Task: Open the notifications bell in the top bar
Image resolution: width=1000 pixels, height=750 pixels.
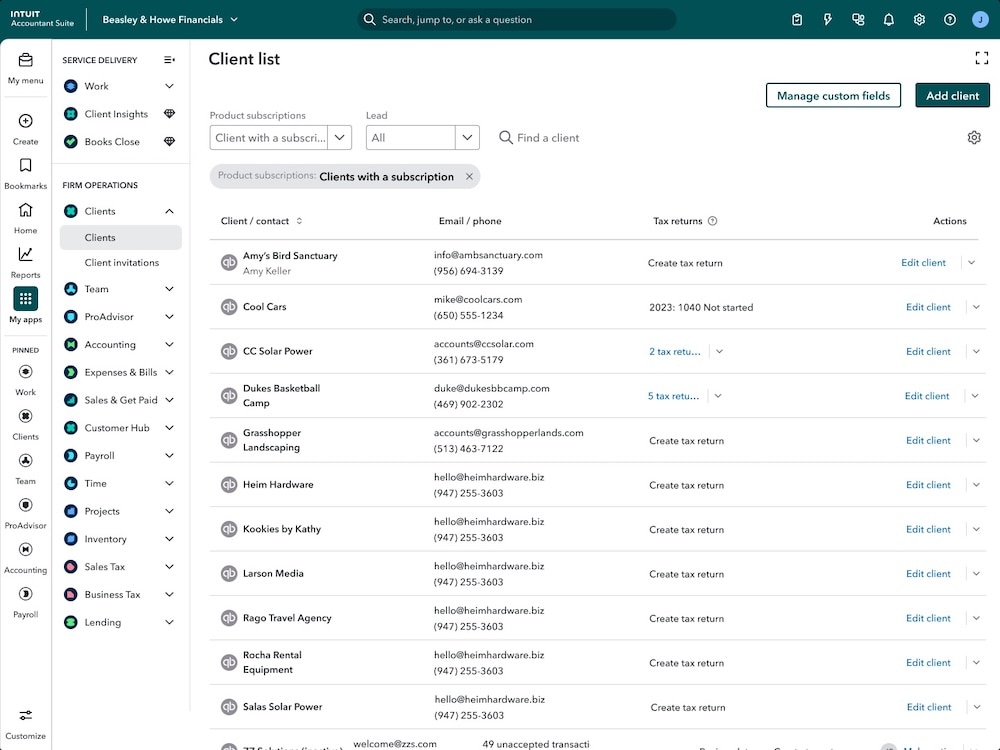Action: coord(888,19)
